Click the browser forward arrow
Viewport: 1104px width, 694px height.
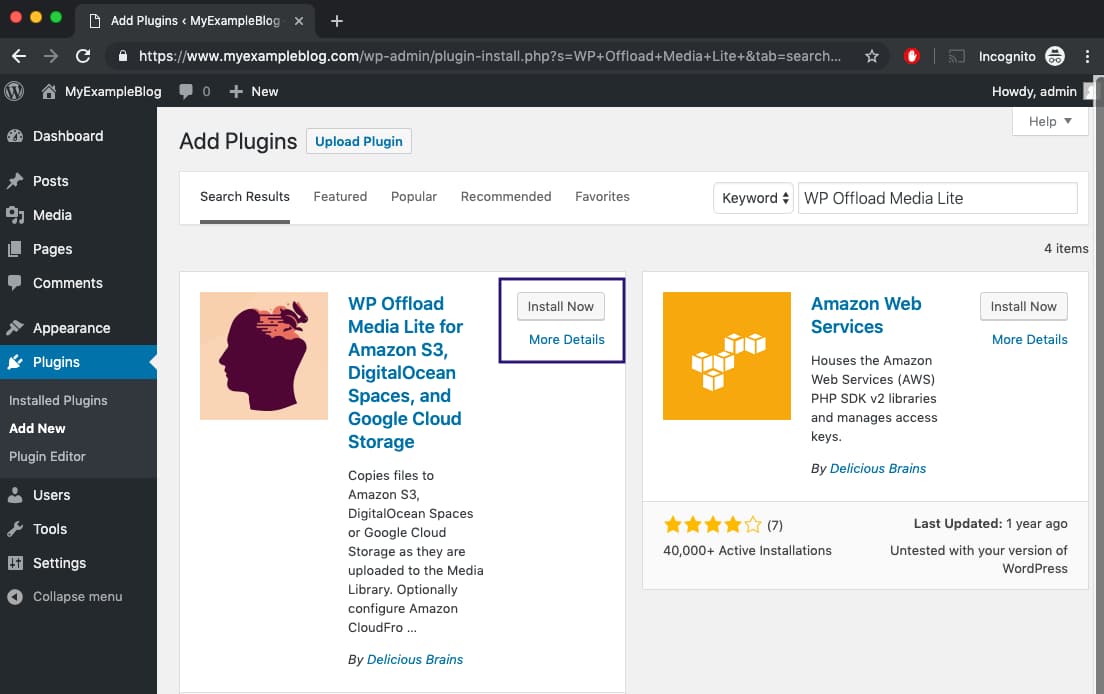click(x=51, y=56)
